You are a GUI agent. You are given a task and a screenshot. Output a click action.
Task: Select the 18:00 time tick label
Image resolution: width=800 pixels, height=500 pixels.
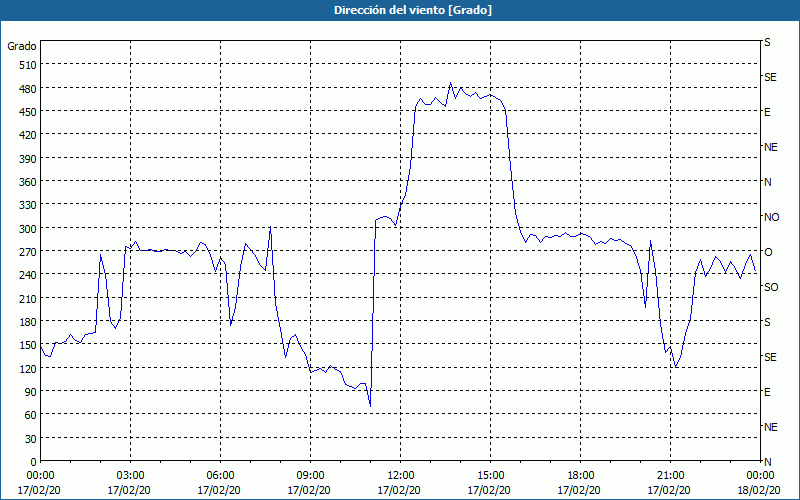click(x=580, y=476)
